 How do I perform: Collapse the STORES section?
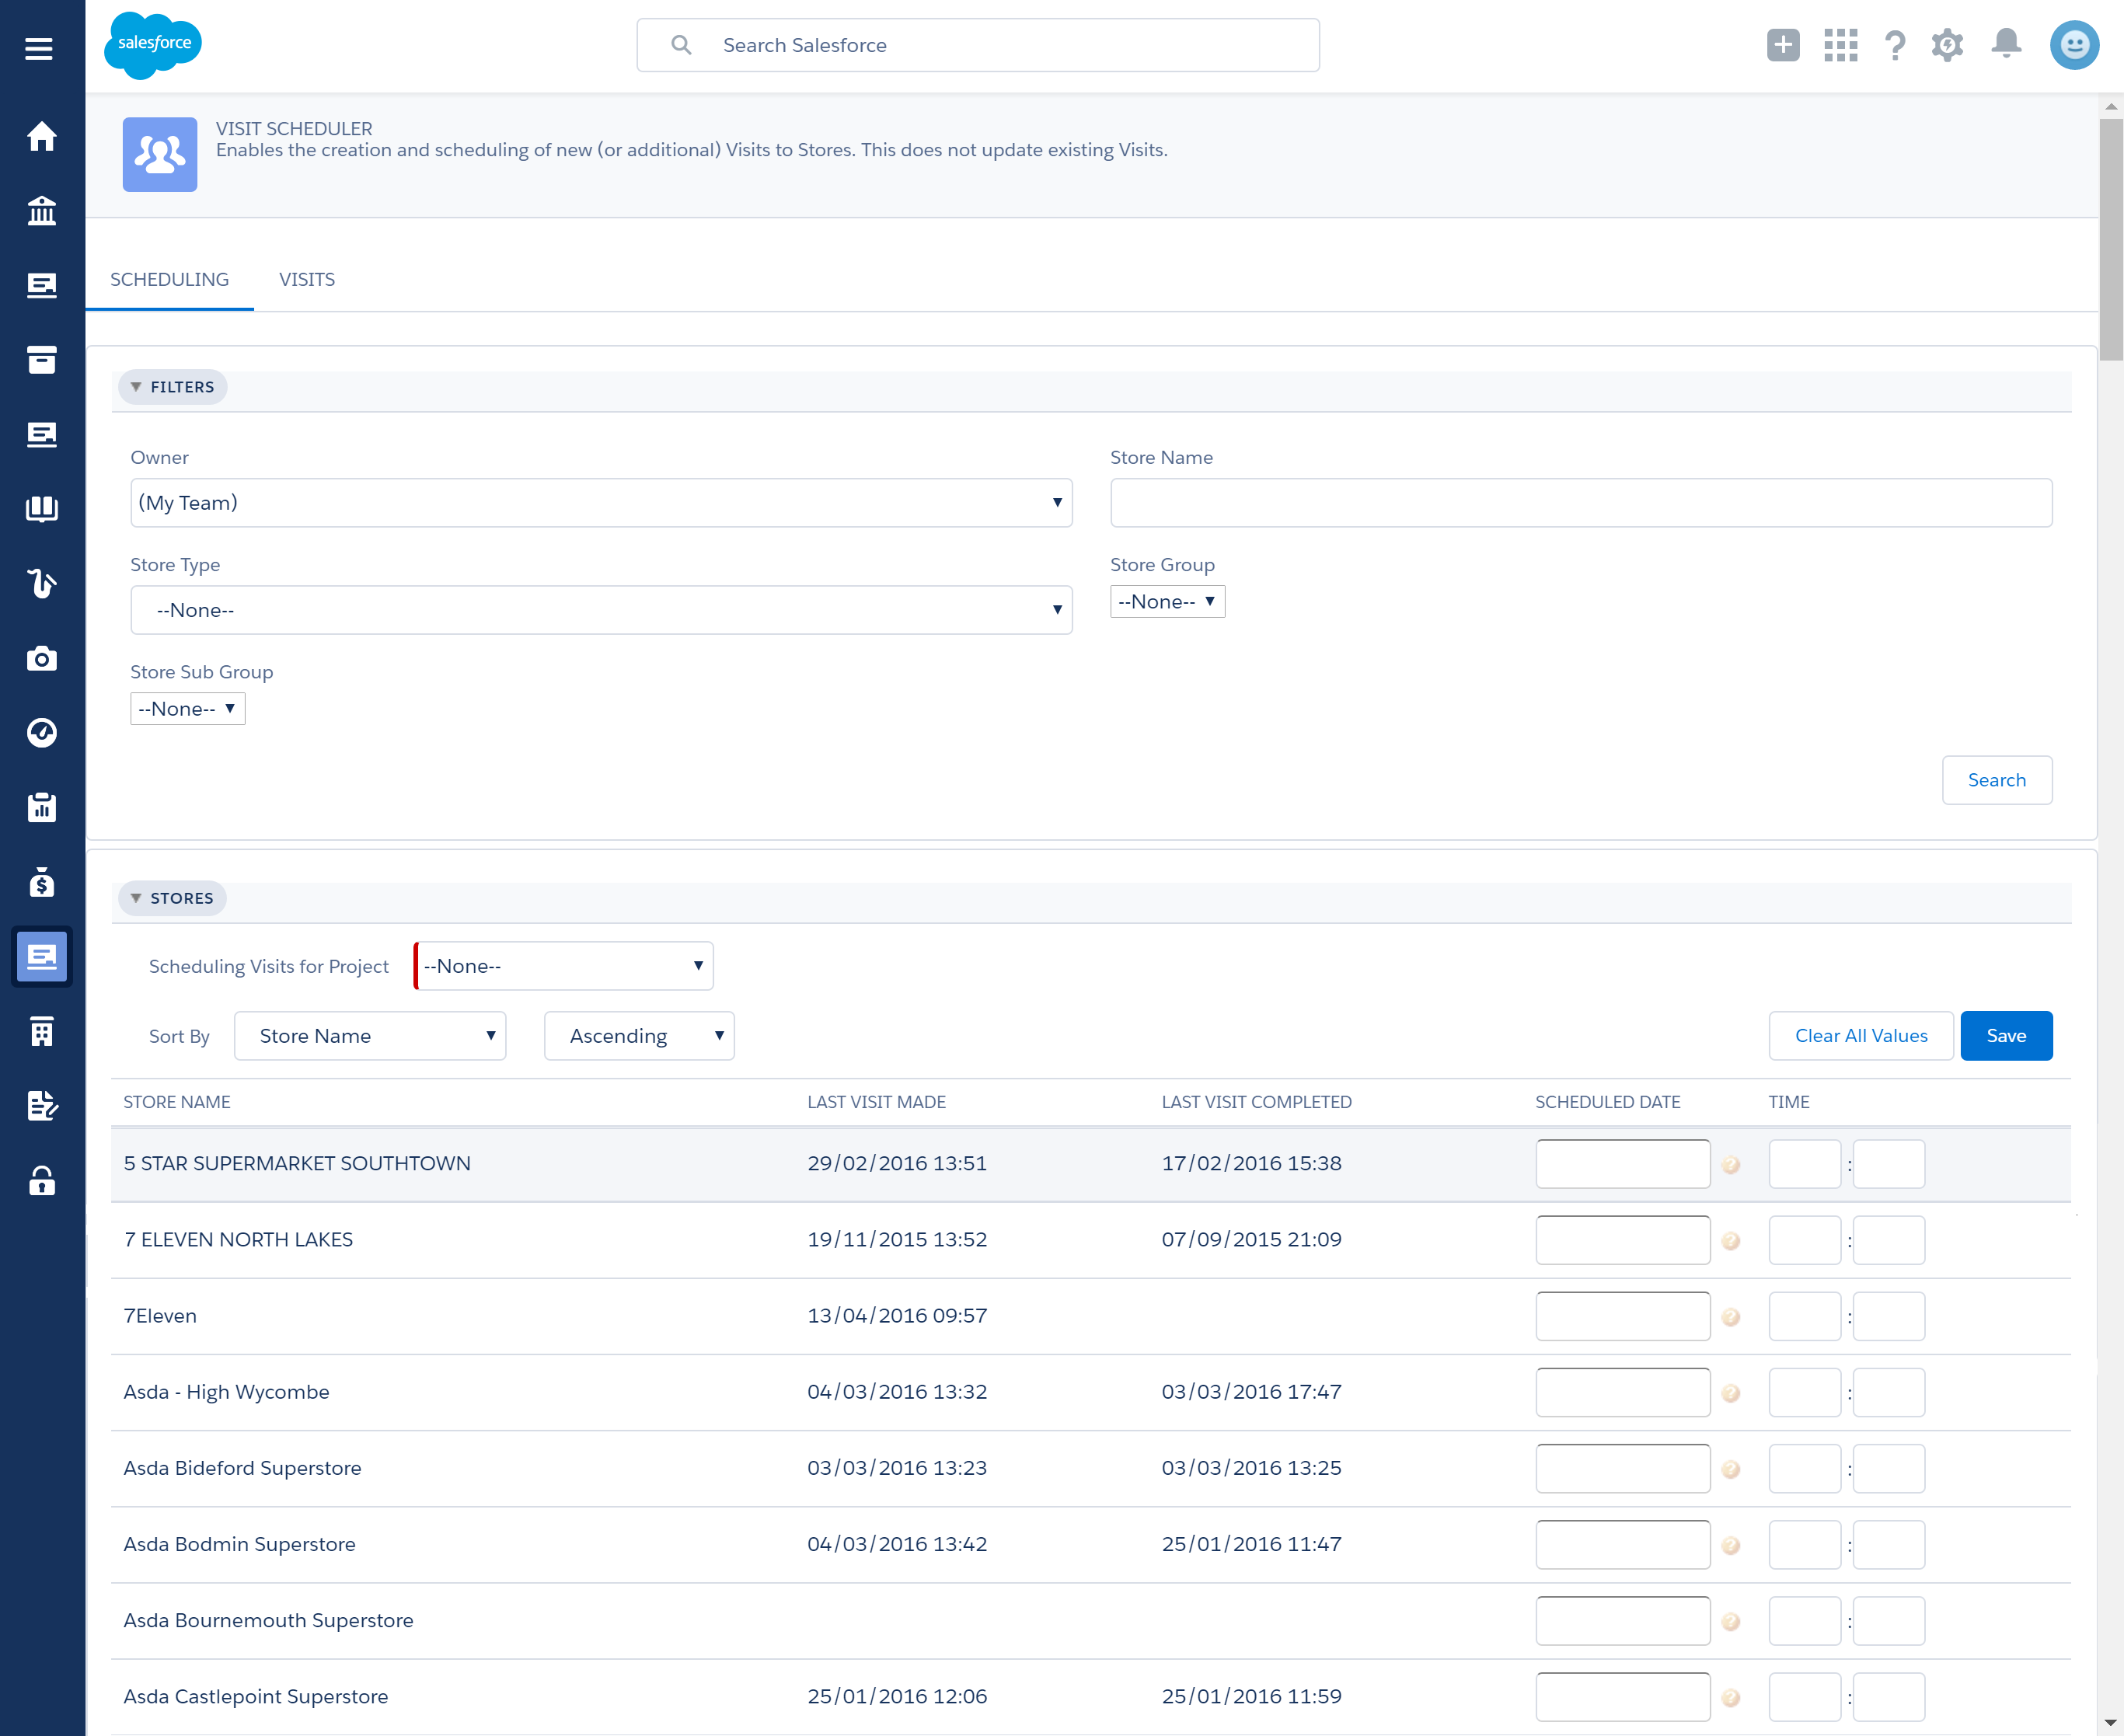[x=172, y=898]
